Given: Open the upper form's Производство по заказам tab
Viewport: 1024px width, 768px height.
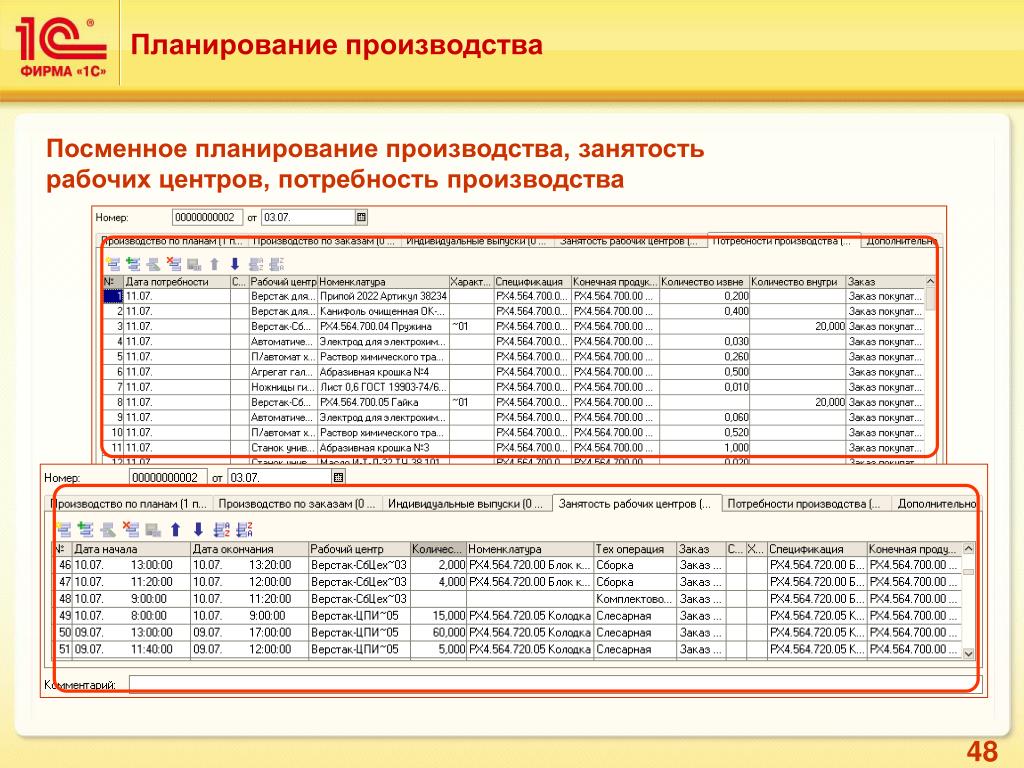Looking at the screenshot, I should [324, 242].
